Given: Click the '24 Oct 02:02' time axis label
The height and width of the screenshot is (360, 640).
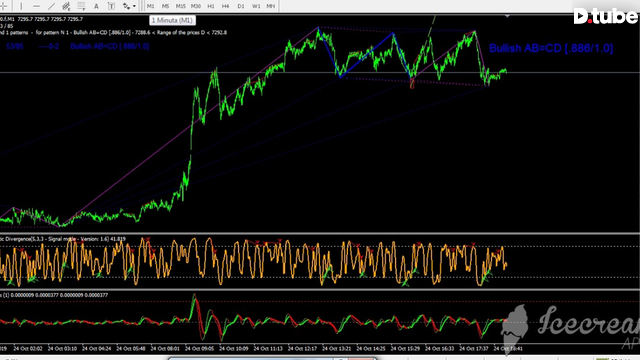Looking at the screenshot, I should (28, 349).
